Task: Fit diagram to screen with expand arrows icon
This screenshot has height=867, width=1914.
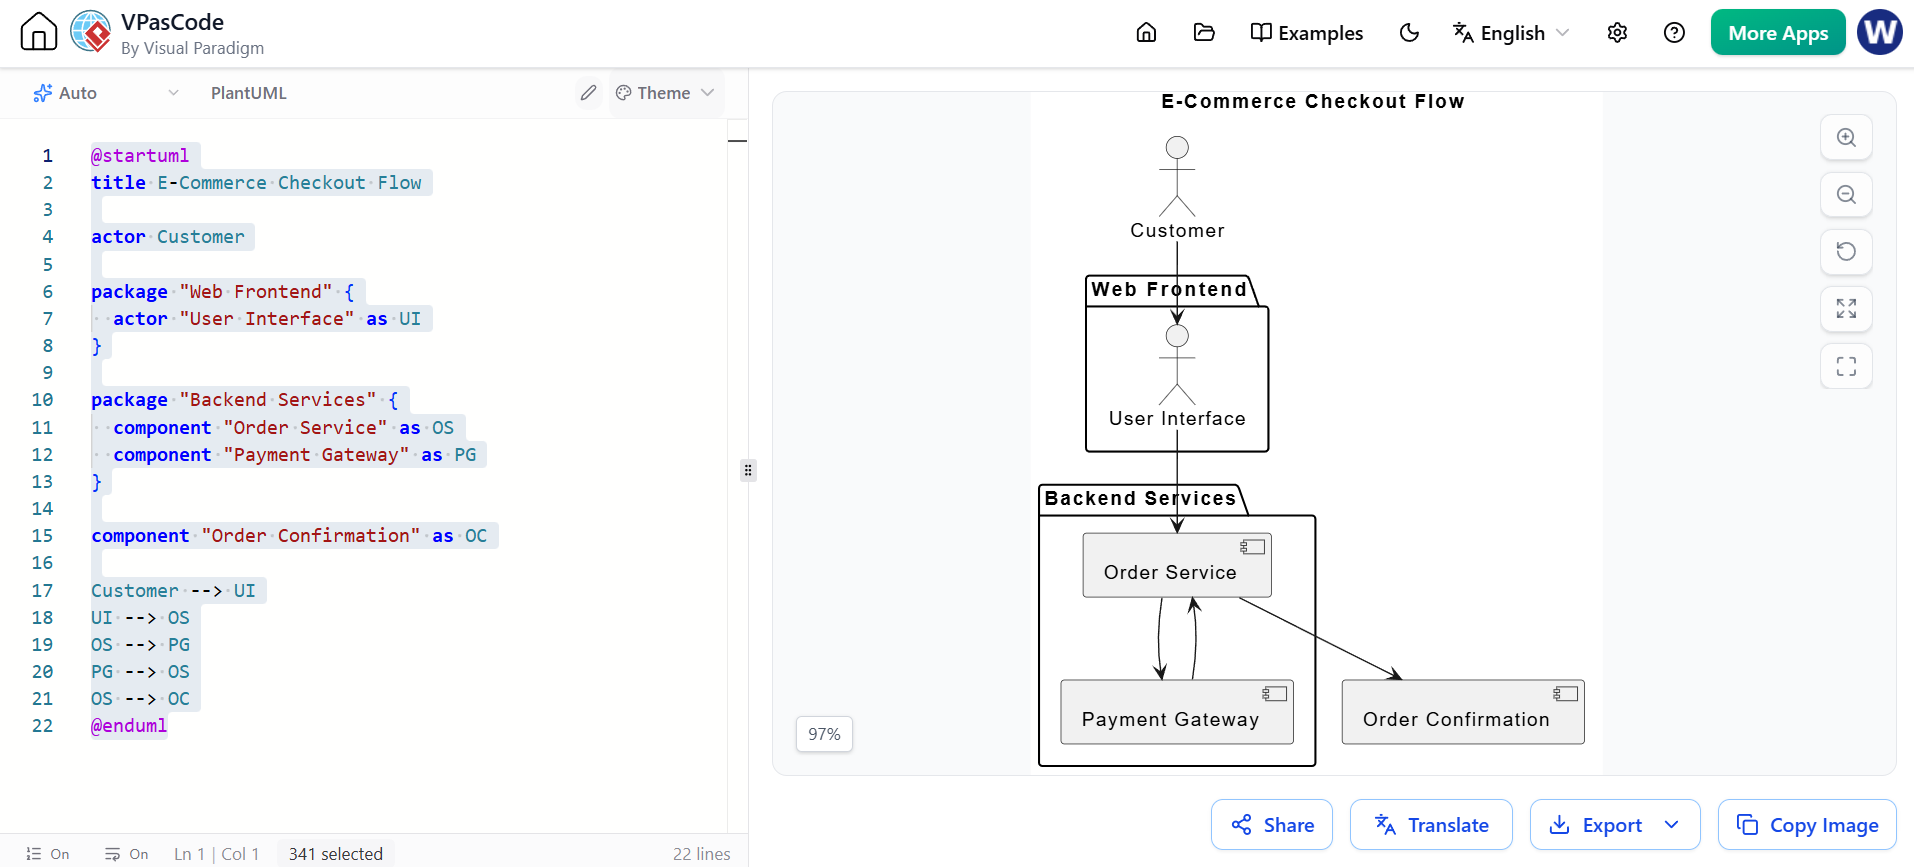Action: click(x=1846, y=309)
